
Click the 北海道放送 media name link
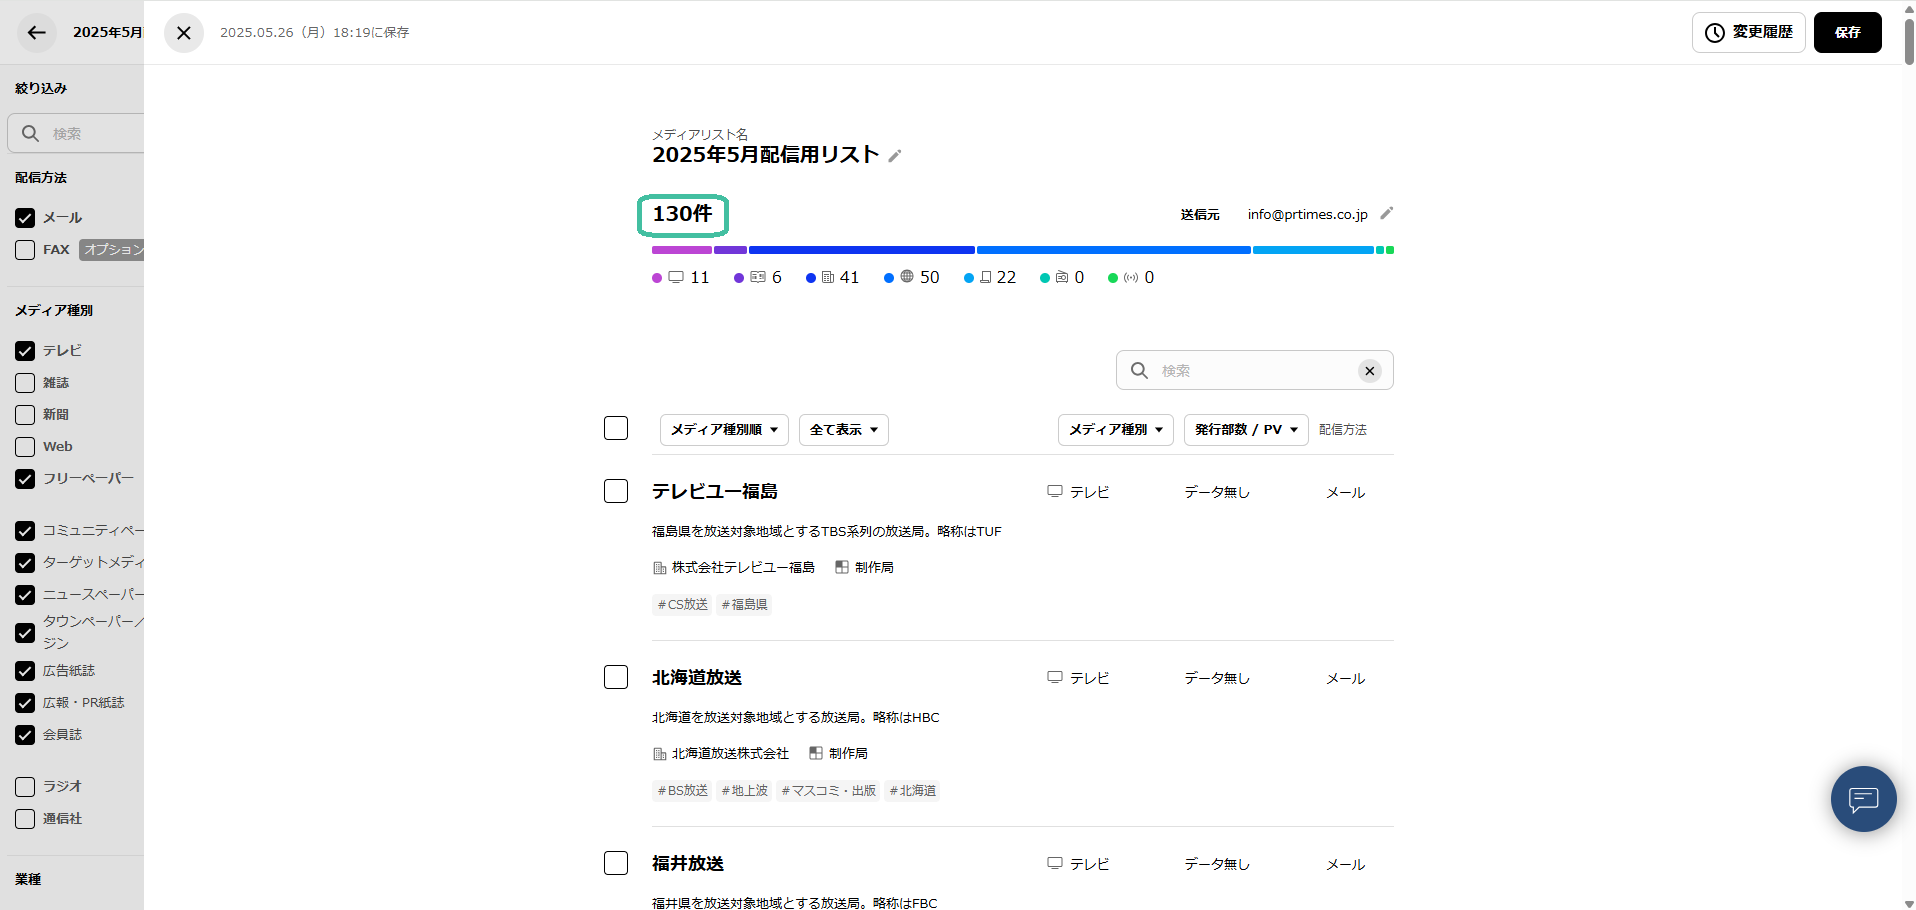[x=696, y=677]
